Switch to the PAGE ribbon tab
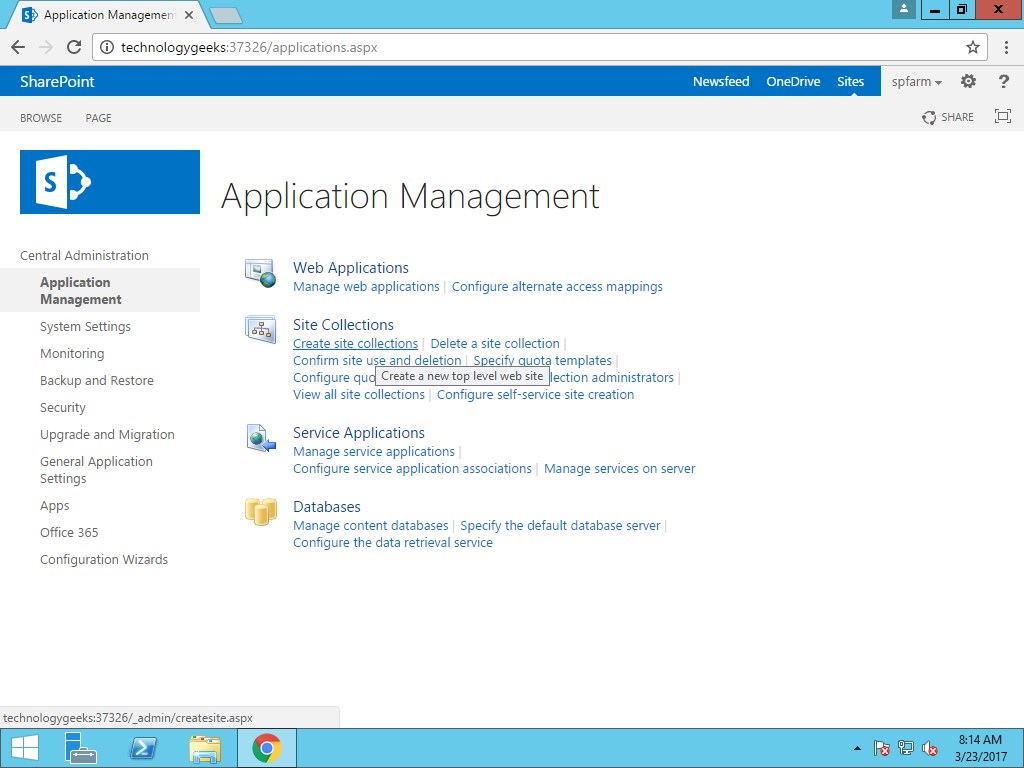The height and width of the screenshot is (768, 1024). tap(98, 118)
